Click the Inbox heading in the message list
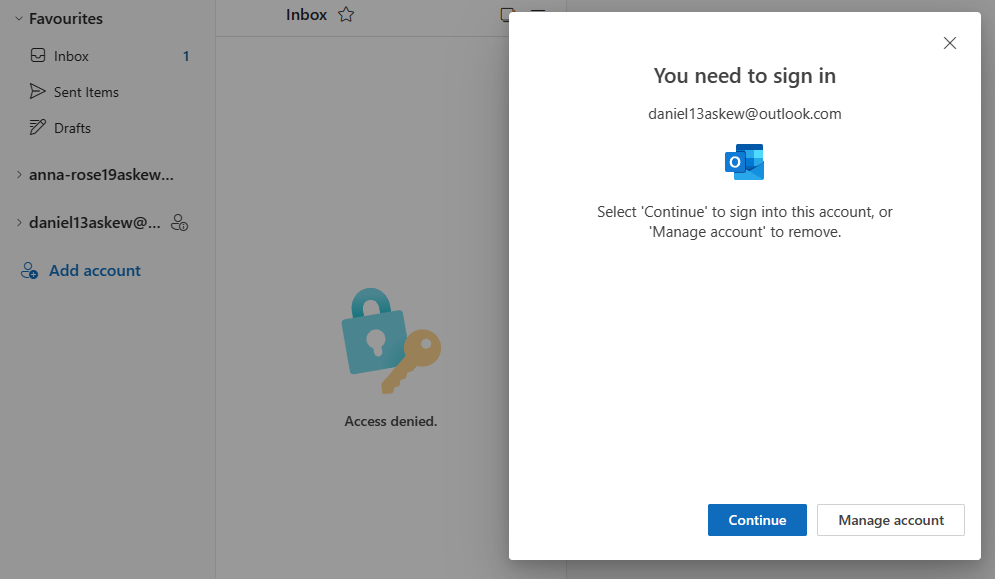 point(306,15)
